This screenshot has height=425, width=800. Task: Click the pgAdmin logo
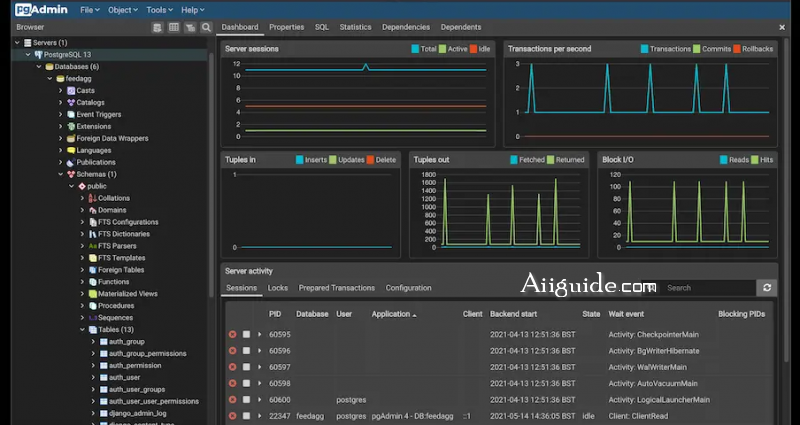pos(41,10)
